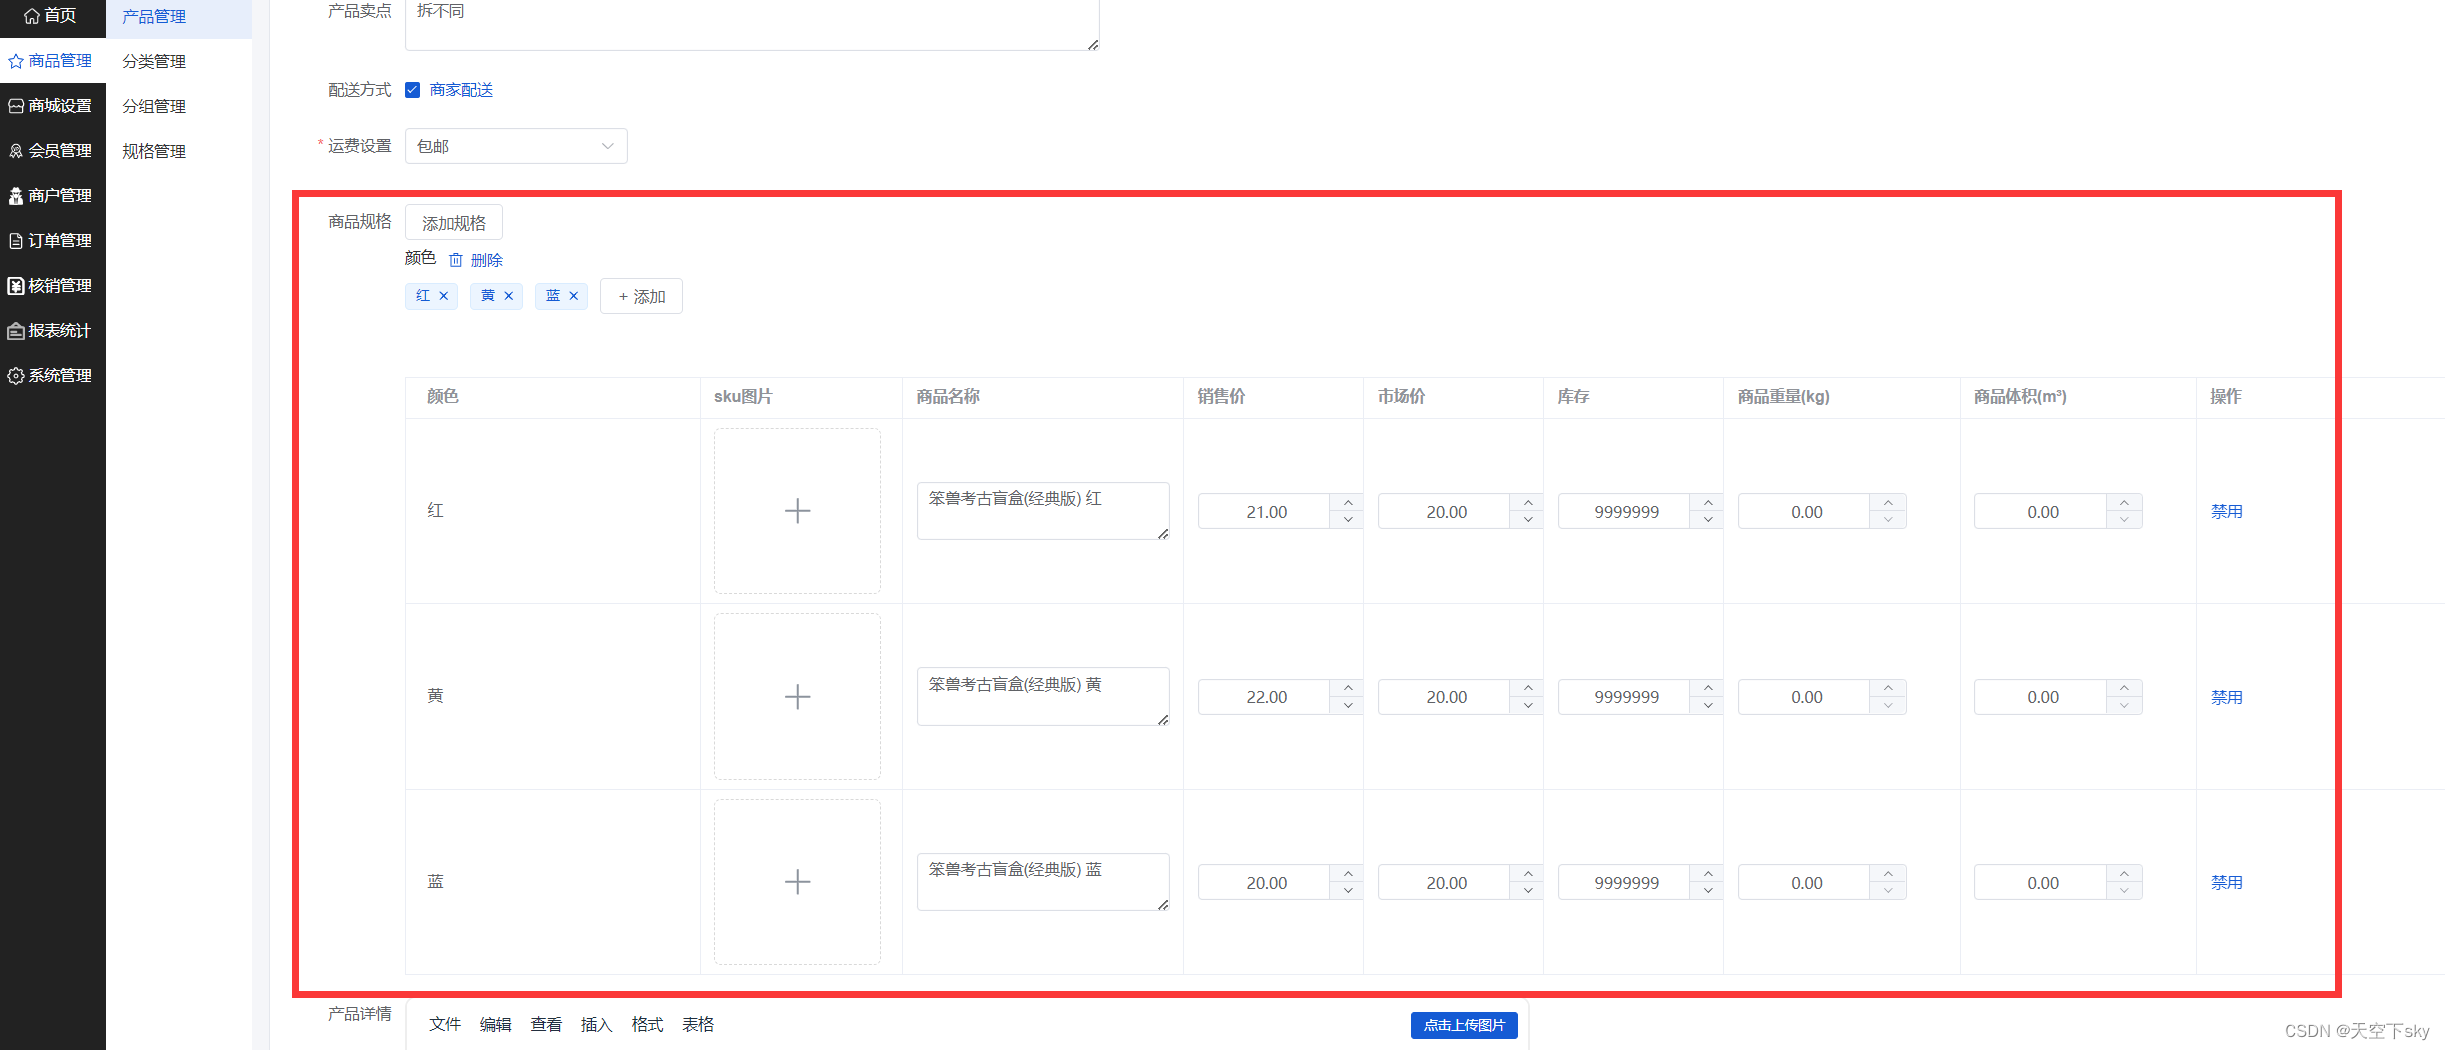The image size is (2445, 1050).
Task: Click product name field for 黄 row
Action: 1043,697
